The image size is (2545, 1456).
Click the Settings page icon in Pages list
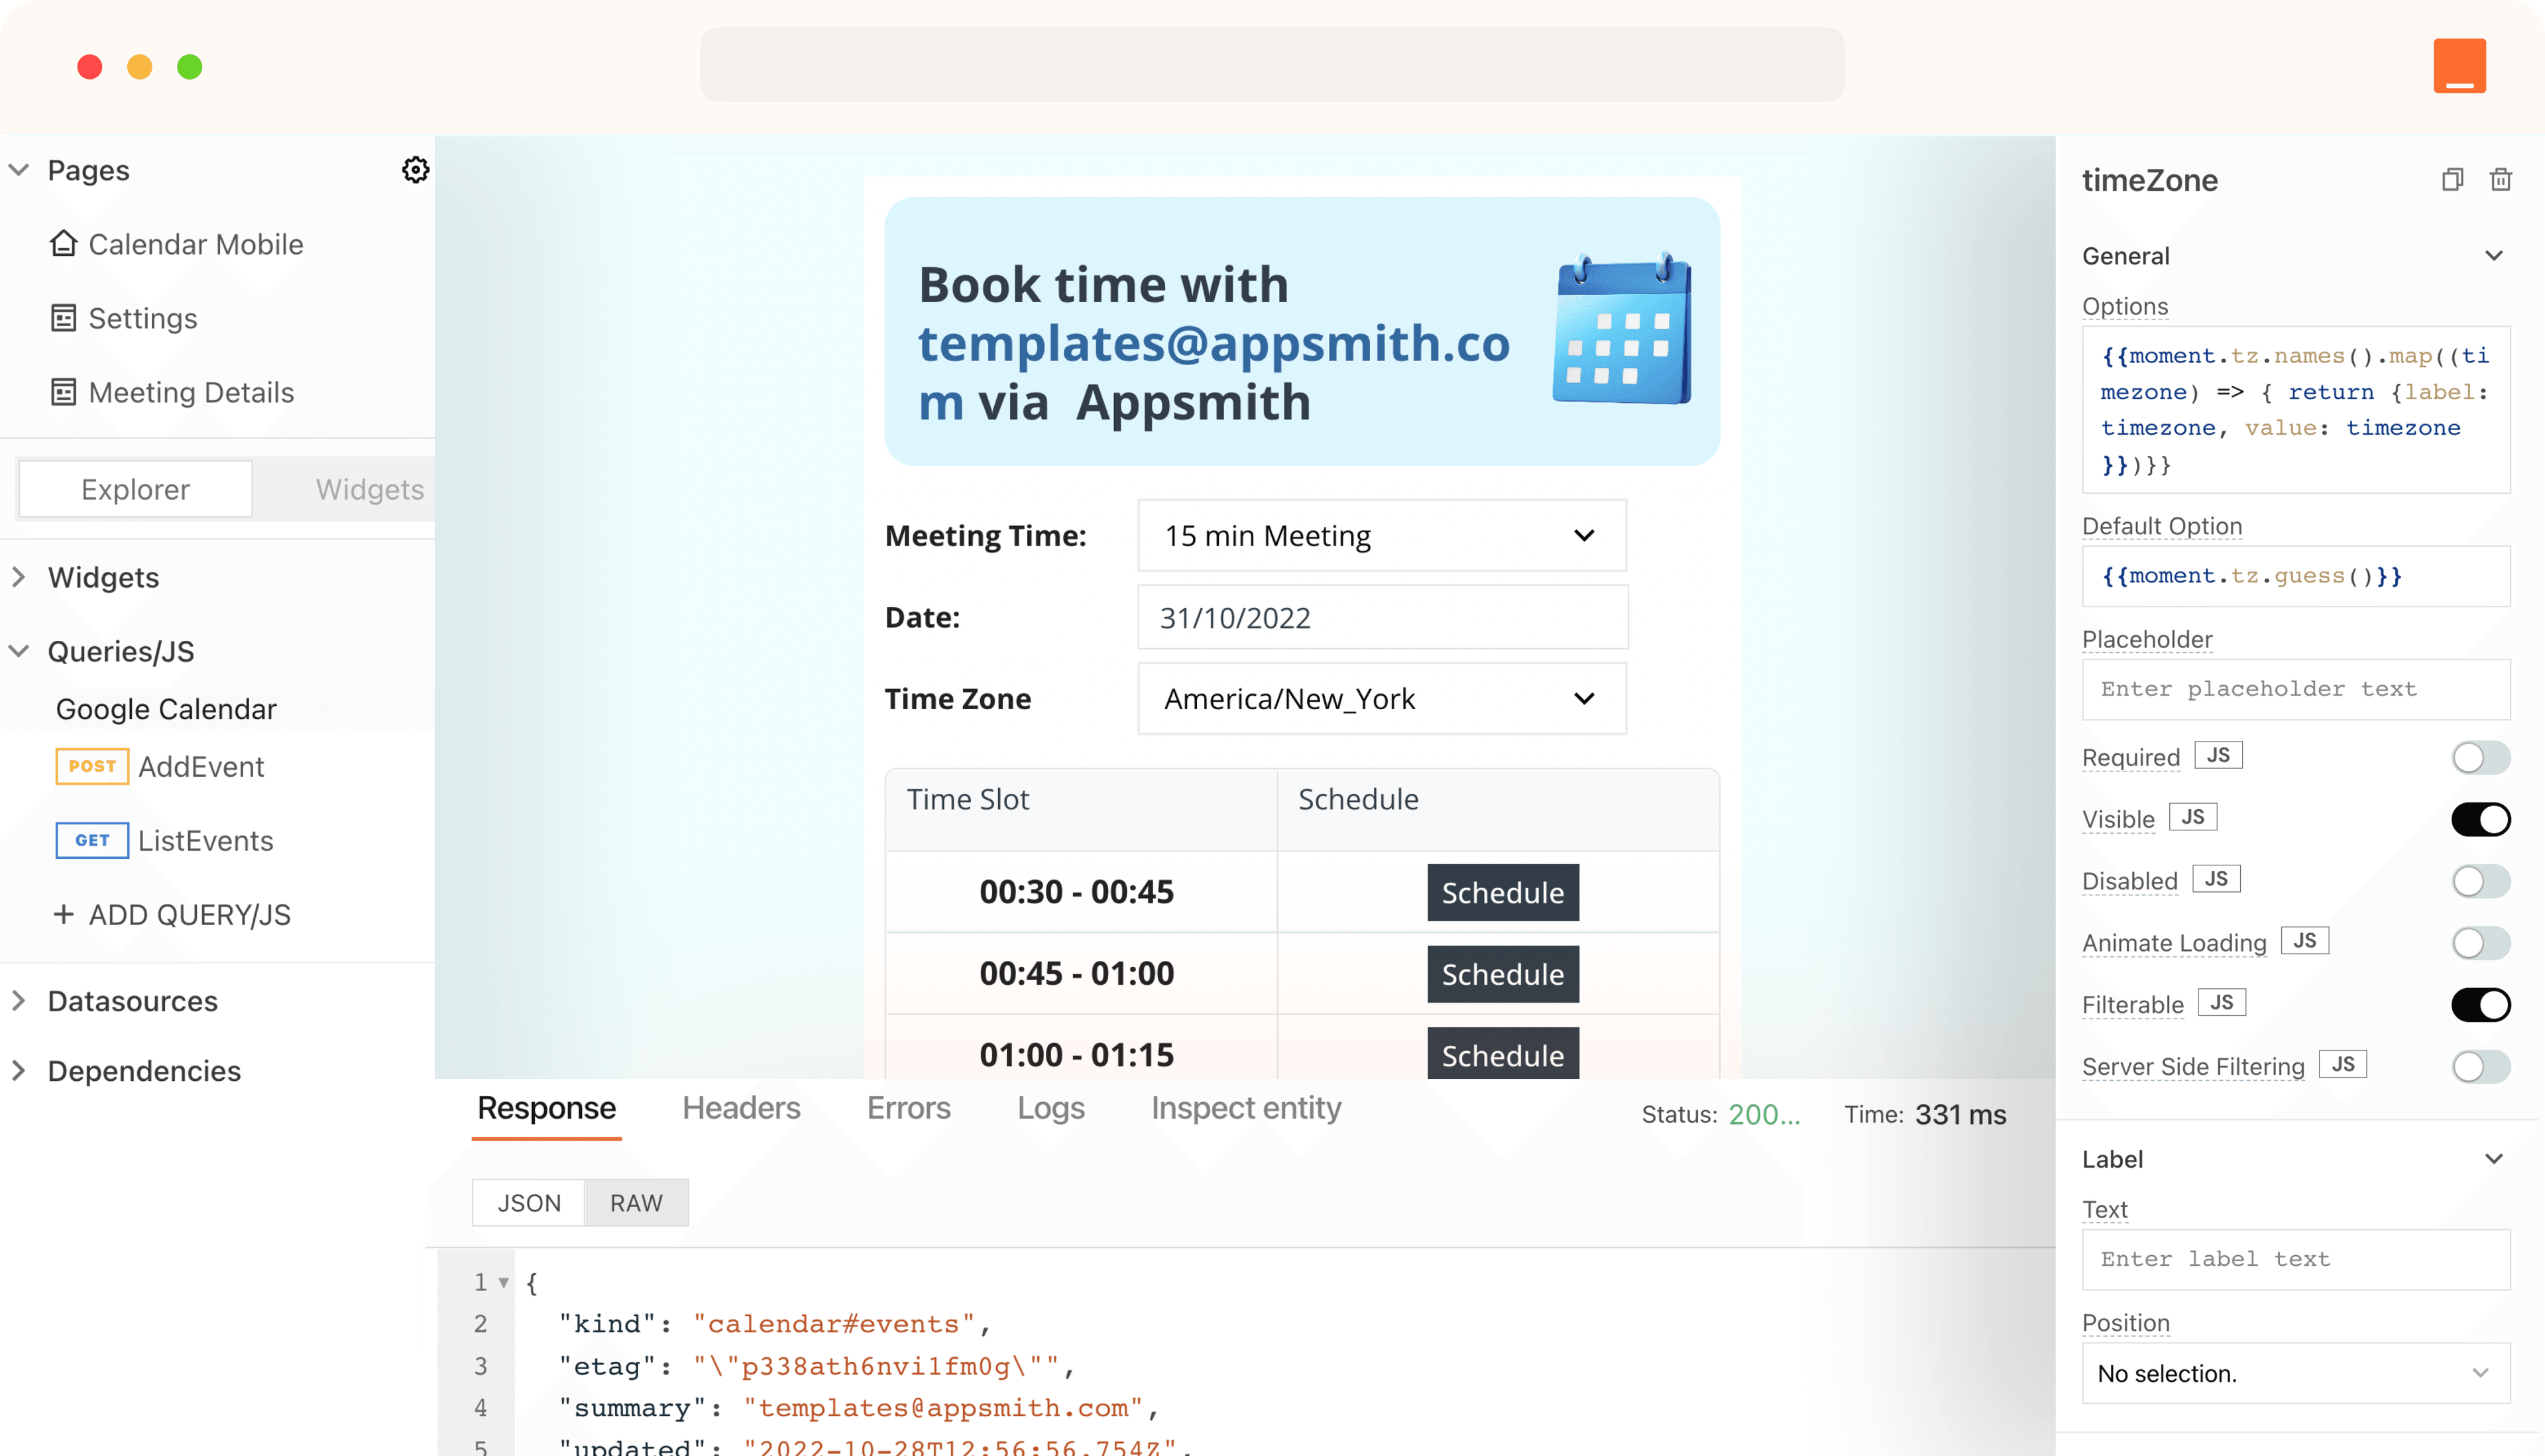[x=64, y=318]
